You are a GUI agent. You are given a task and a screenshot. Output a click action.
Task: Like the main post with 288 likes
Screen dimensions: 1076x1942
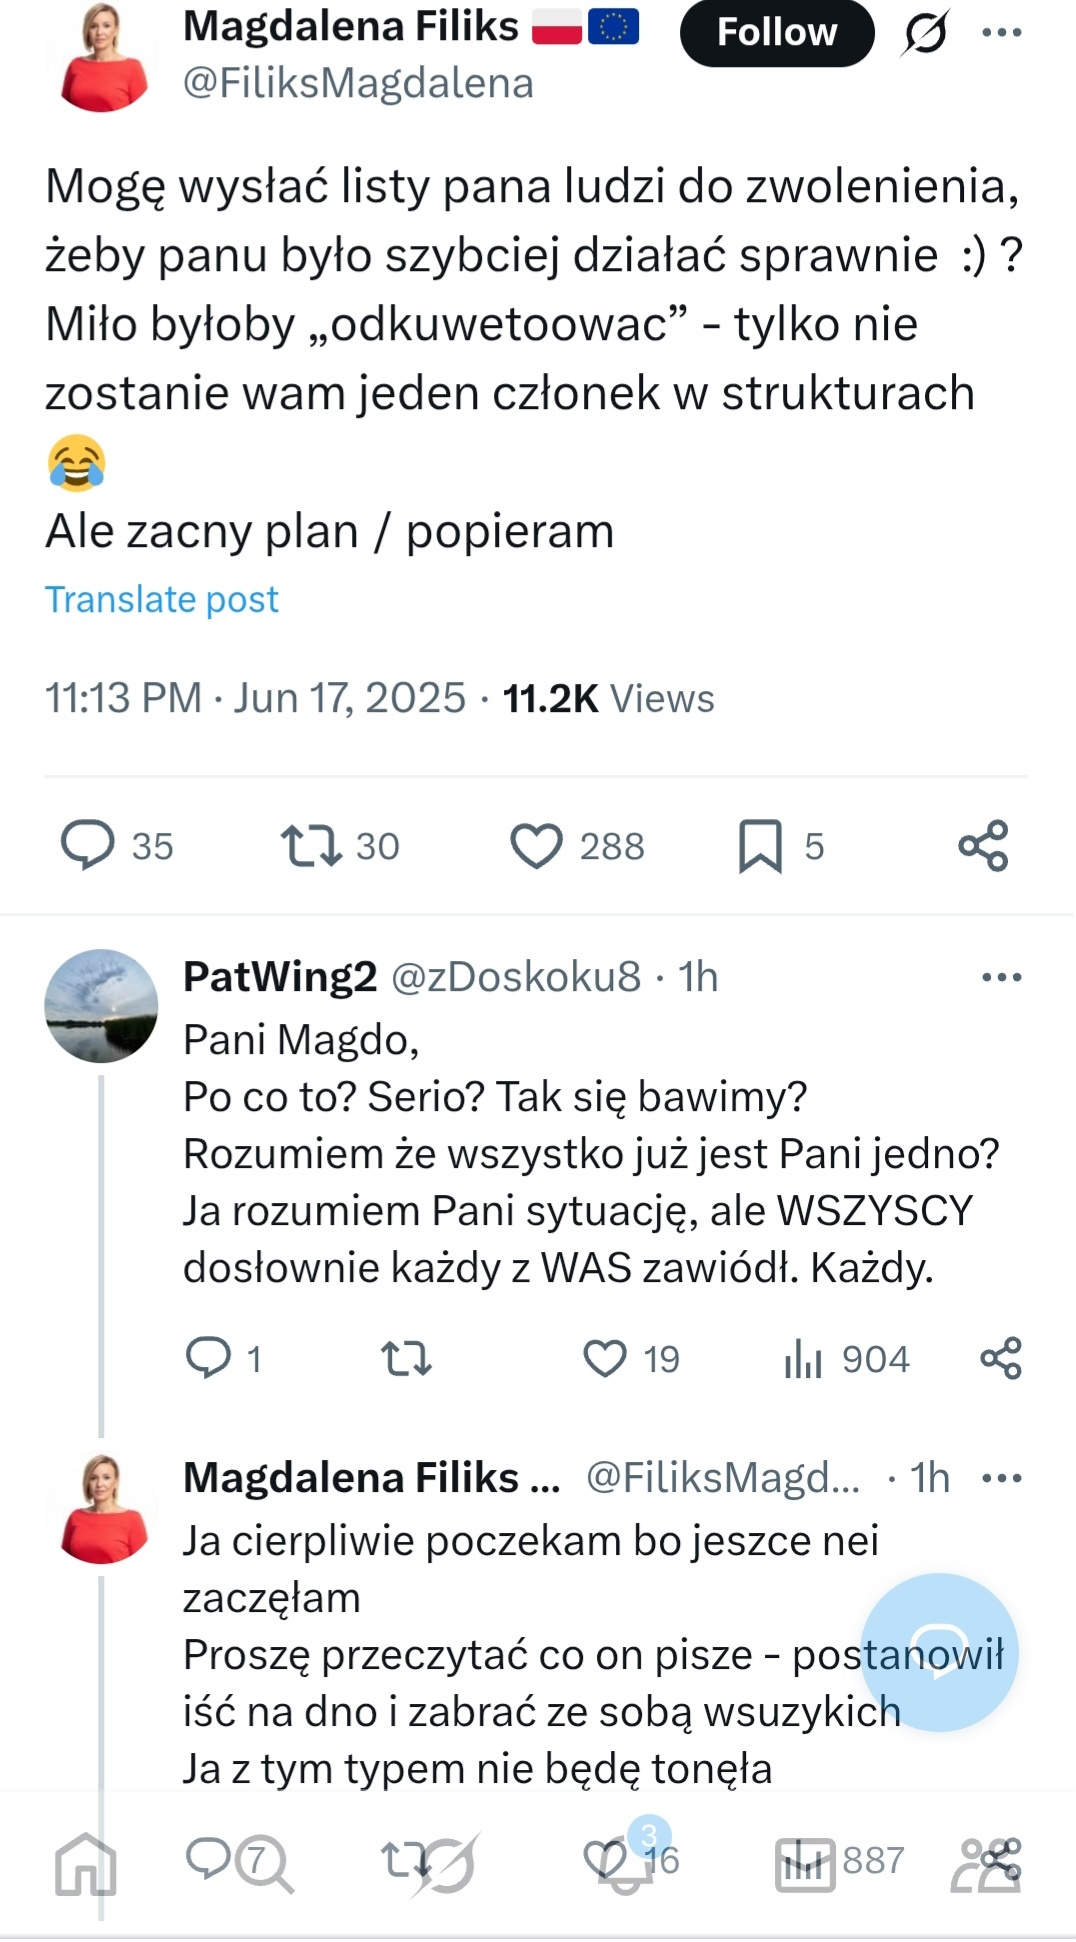(x=537, y=845)
